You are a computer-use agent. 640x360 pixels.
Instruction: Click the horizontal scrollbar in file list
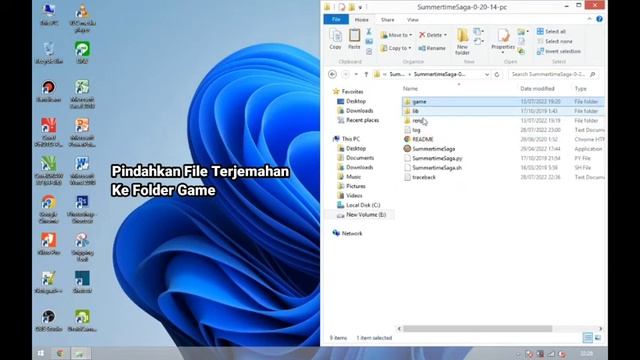[477, 329]
